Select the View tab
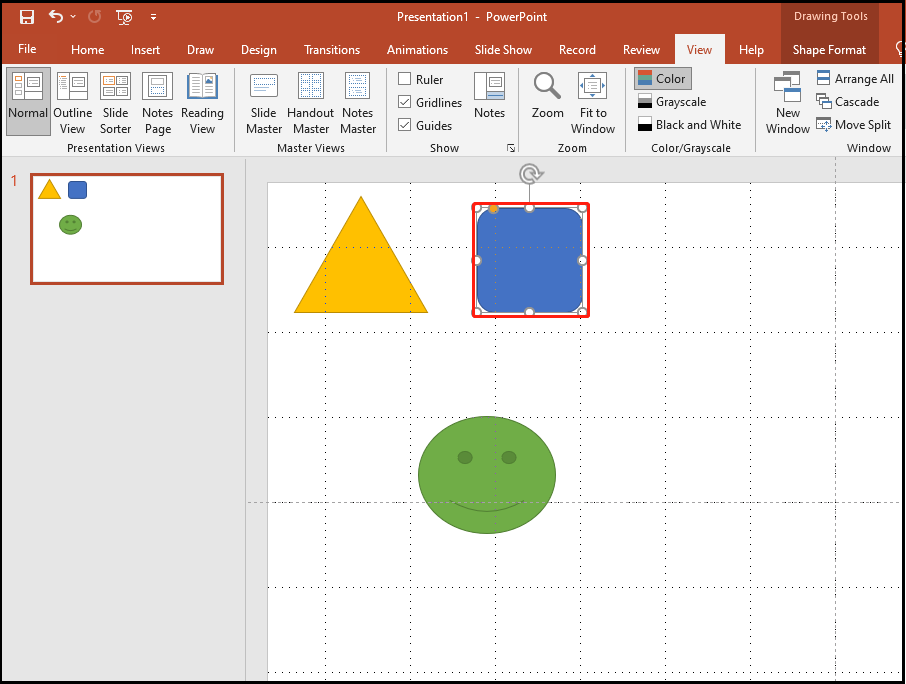Viewport: 906px width, 684px height. click(x=699, y=50)
